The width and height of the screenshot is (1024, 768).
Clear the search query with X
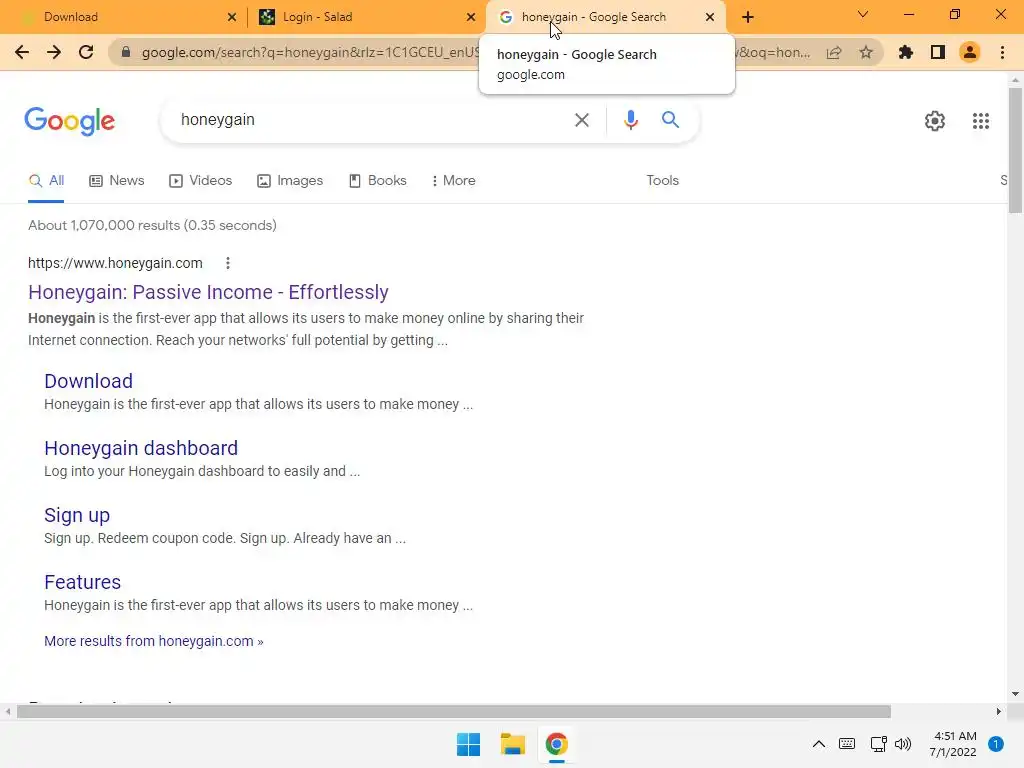point(581,120)
